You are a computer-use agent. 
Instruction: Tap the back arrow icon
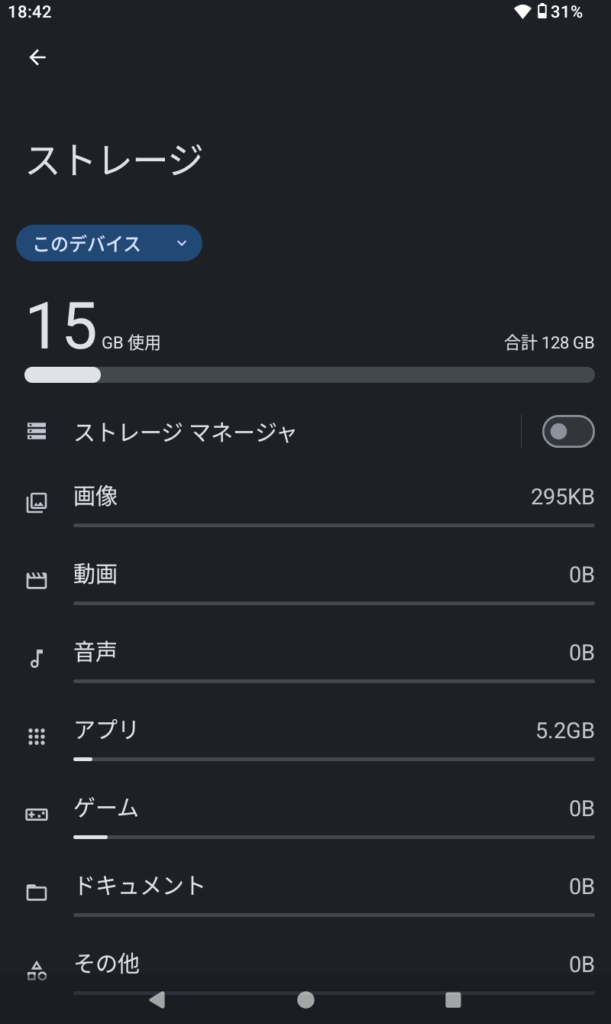pyautogui.click(x=37, y=58)
